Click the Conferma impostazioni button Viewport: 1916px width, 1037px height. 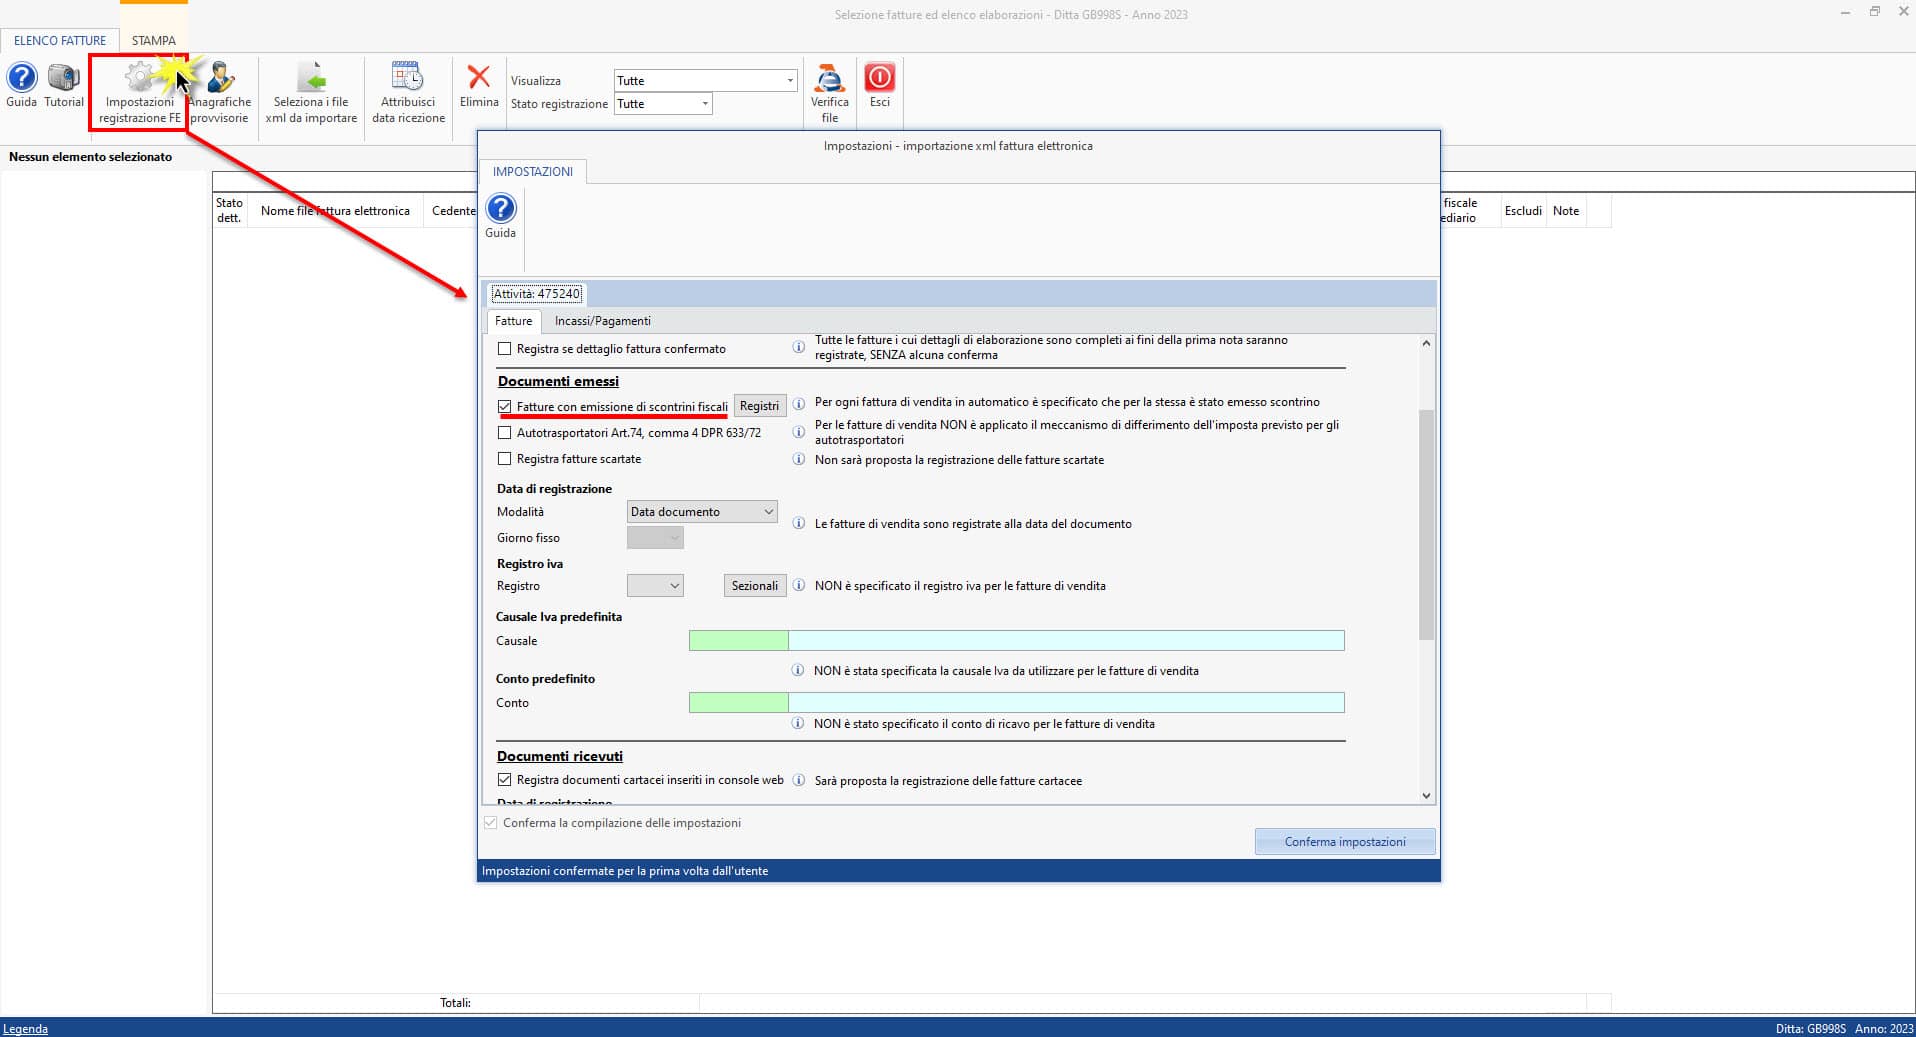point(1344,842)
